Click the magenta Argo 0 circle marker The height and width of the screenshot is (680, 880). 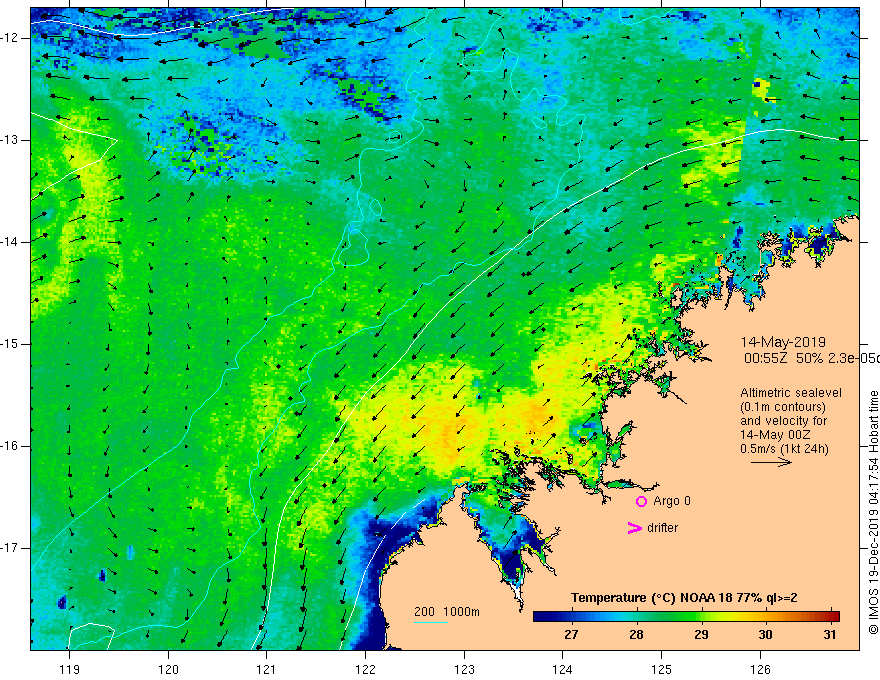pyautogui.click(x=641, y=502)
